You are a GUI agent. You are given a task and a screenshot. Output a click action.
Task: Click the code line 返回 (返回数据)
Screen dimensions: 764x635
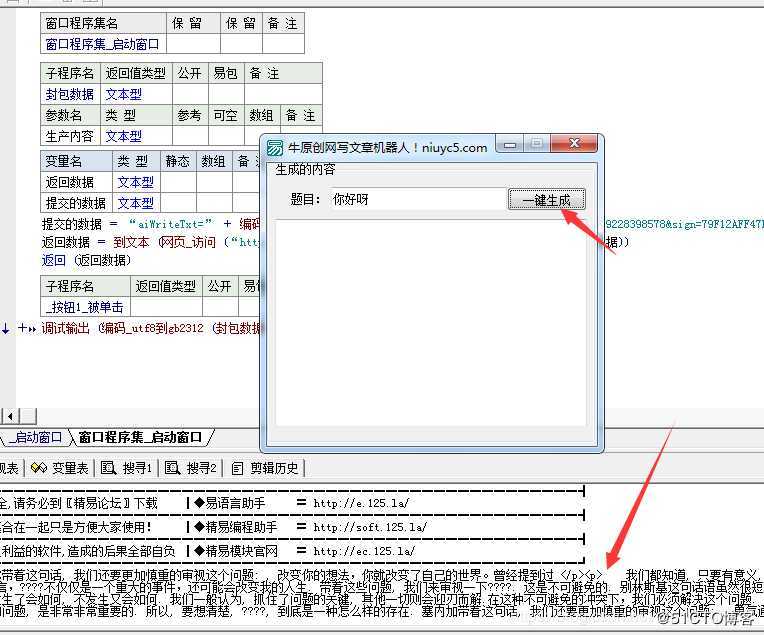(x=86, y=260)
